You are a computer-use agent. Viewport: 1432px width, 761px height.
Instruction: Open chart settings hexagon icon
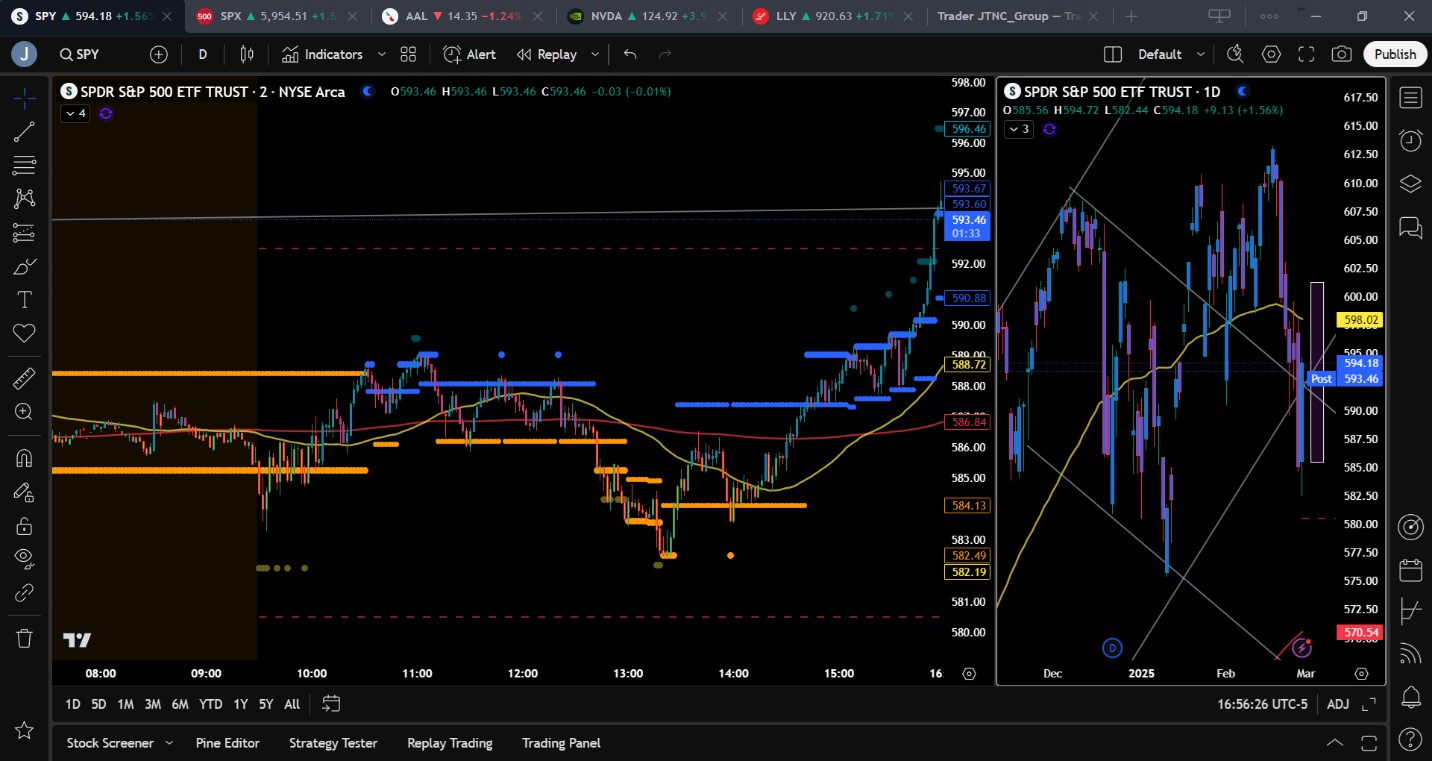click(x=1271, y=54)
